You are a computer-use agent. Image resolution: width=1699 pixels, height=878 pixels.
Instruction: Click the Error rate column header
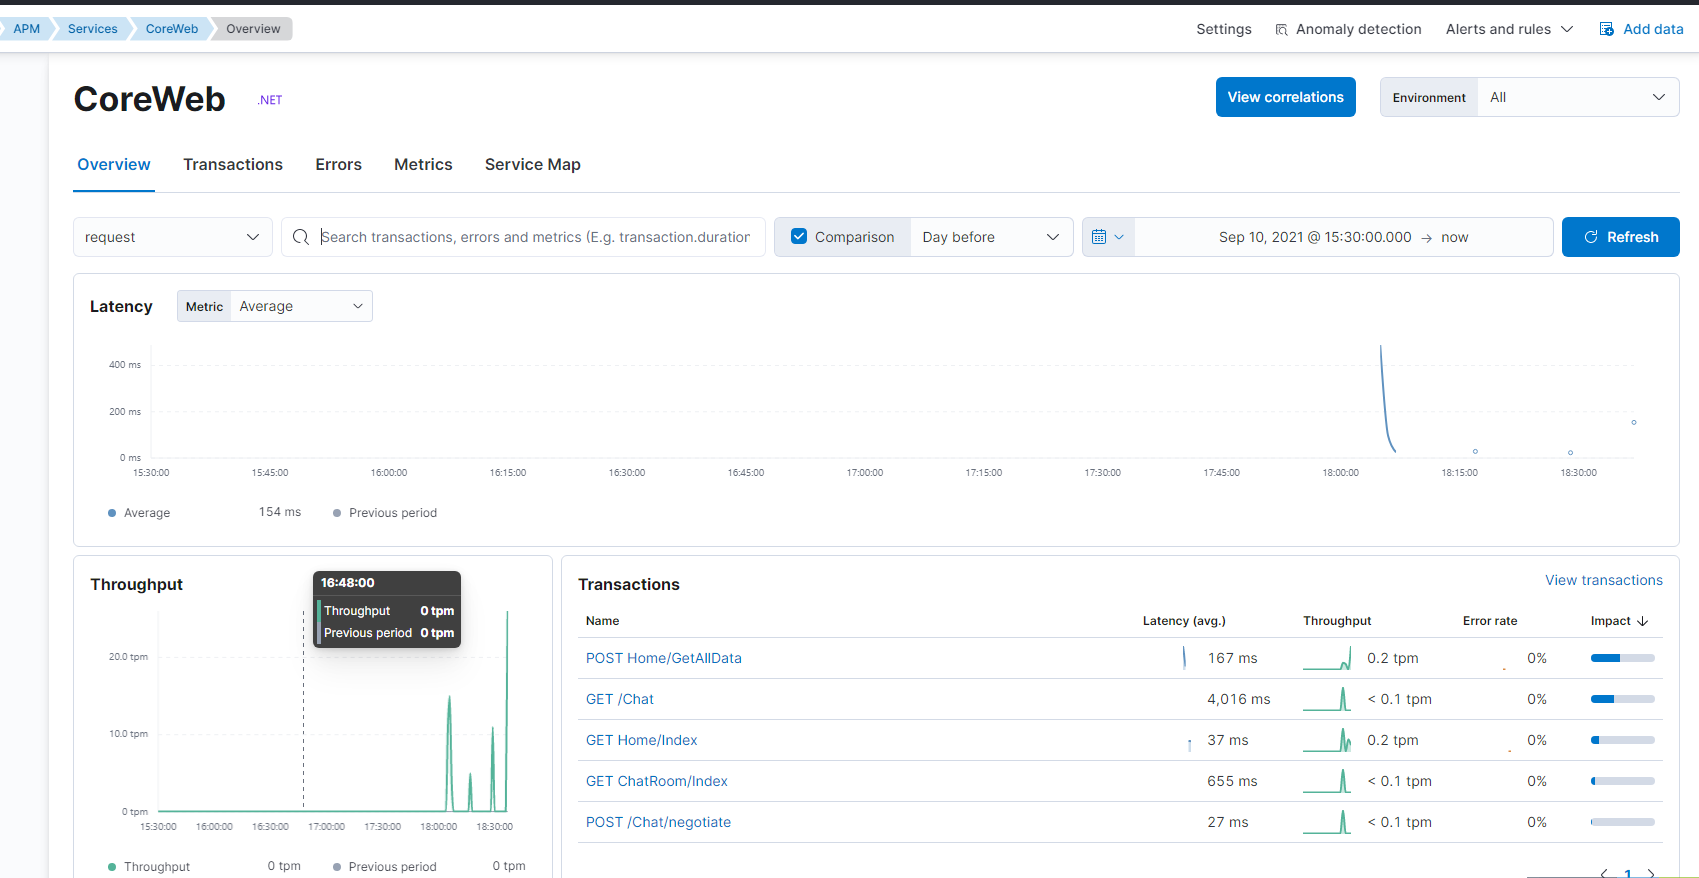1490,621
